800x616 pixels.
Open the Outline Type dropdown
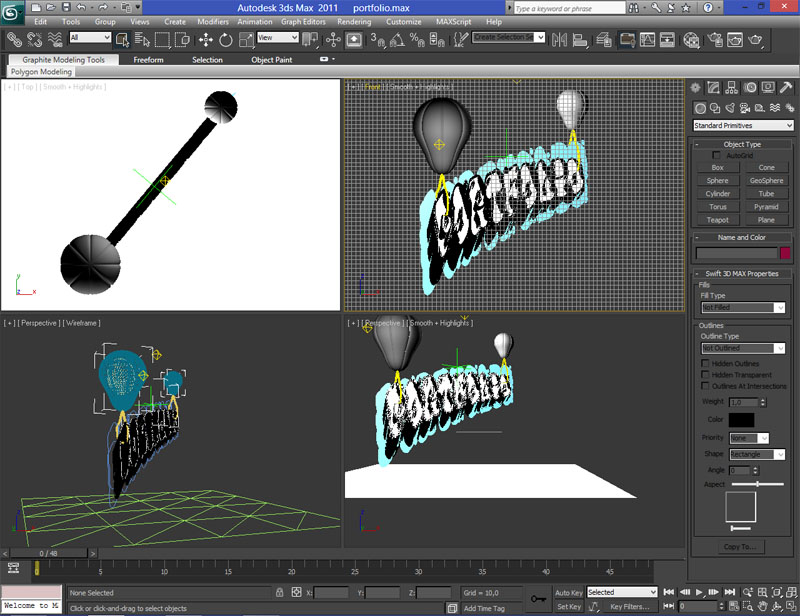[742, 348]
